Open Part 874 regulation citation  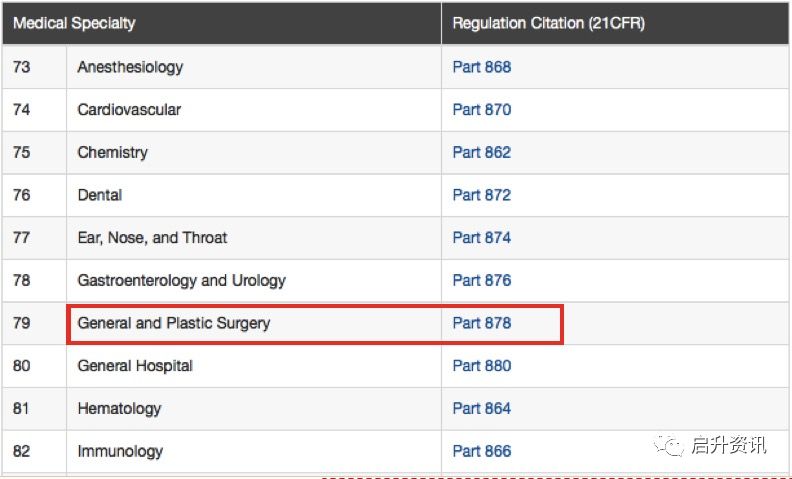tap(481, 238)
